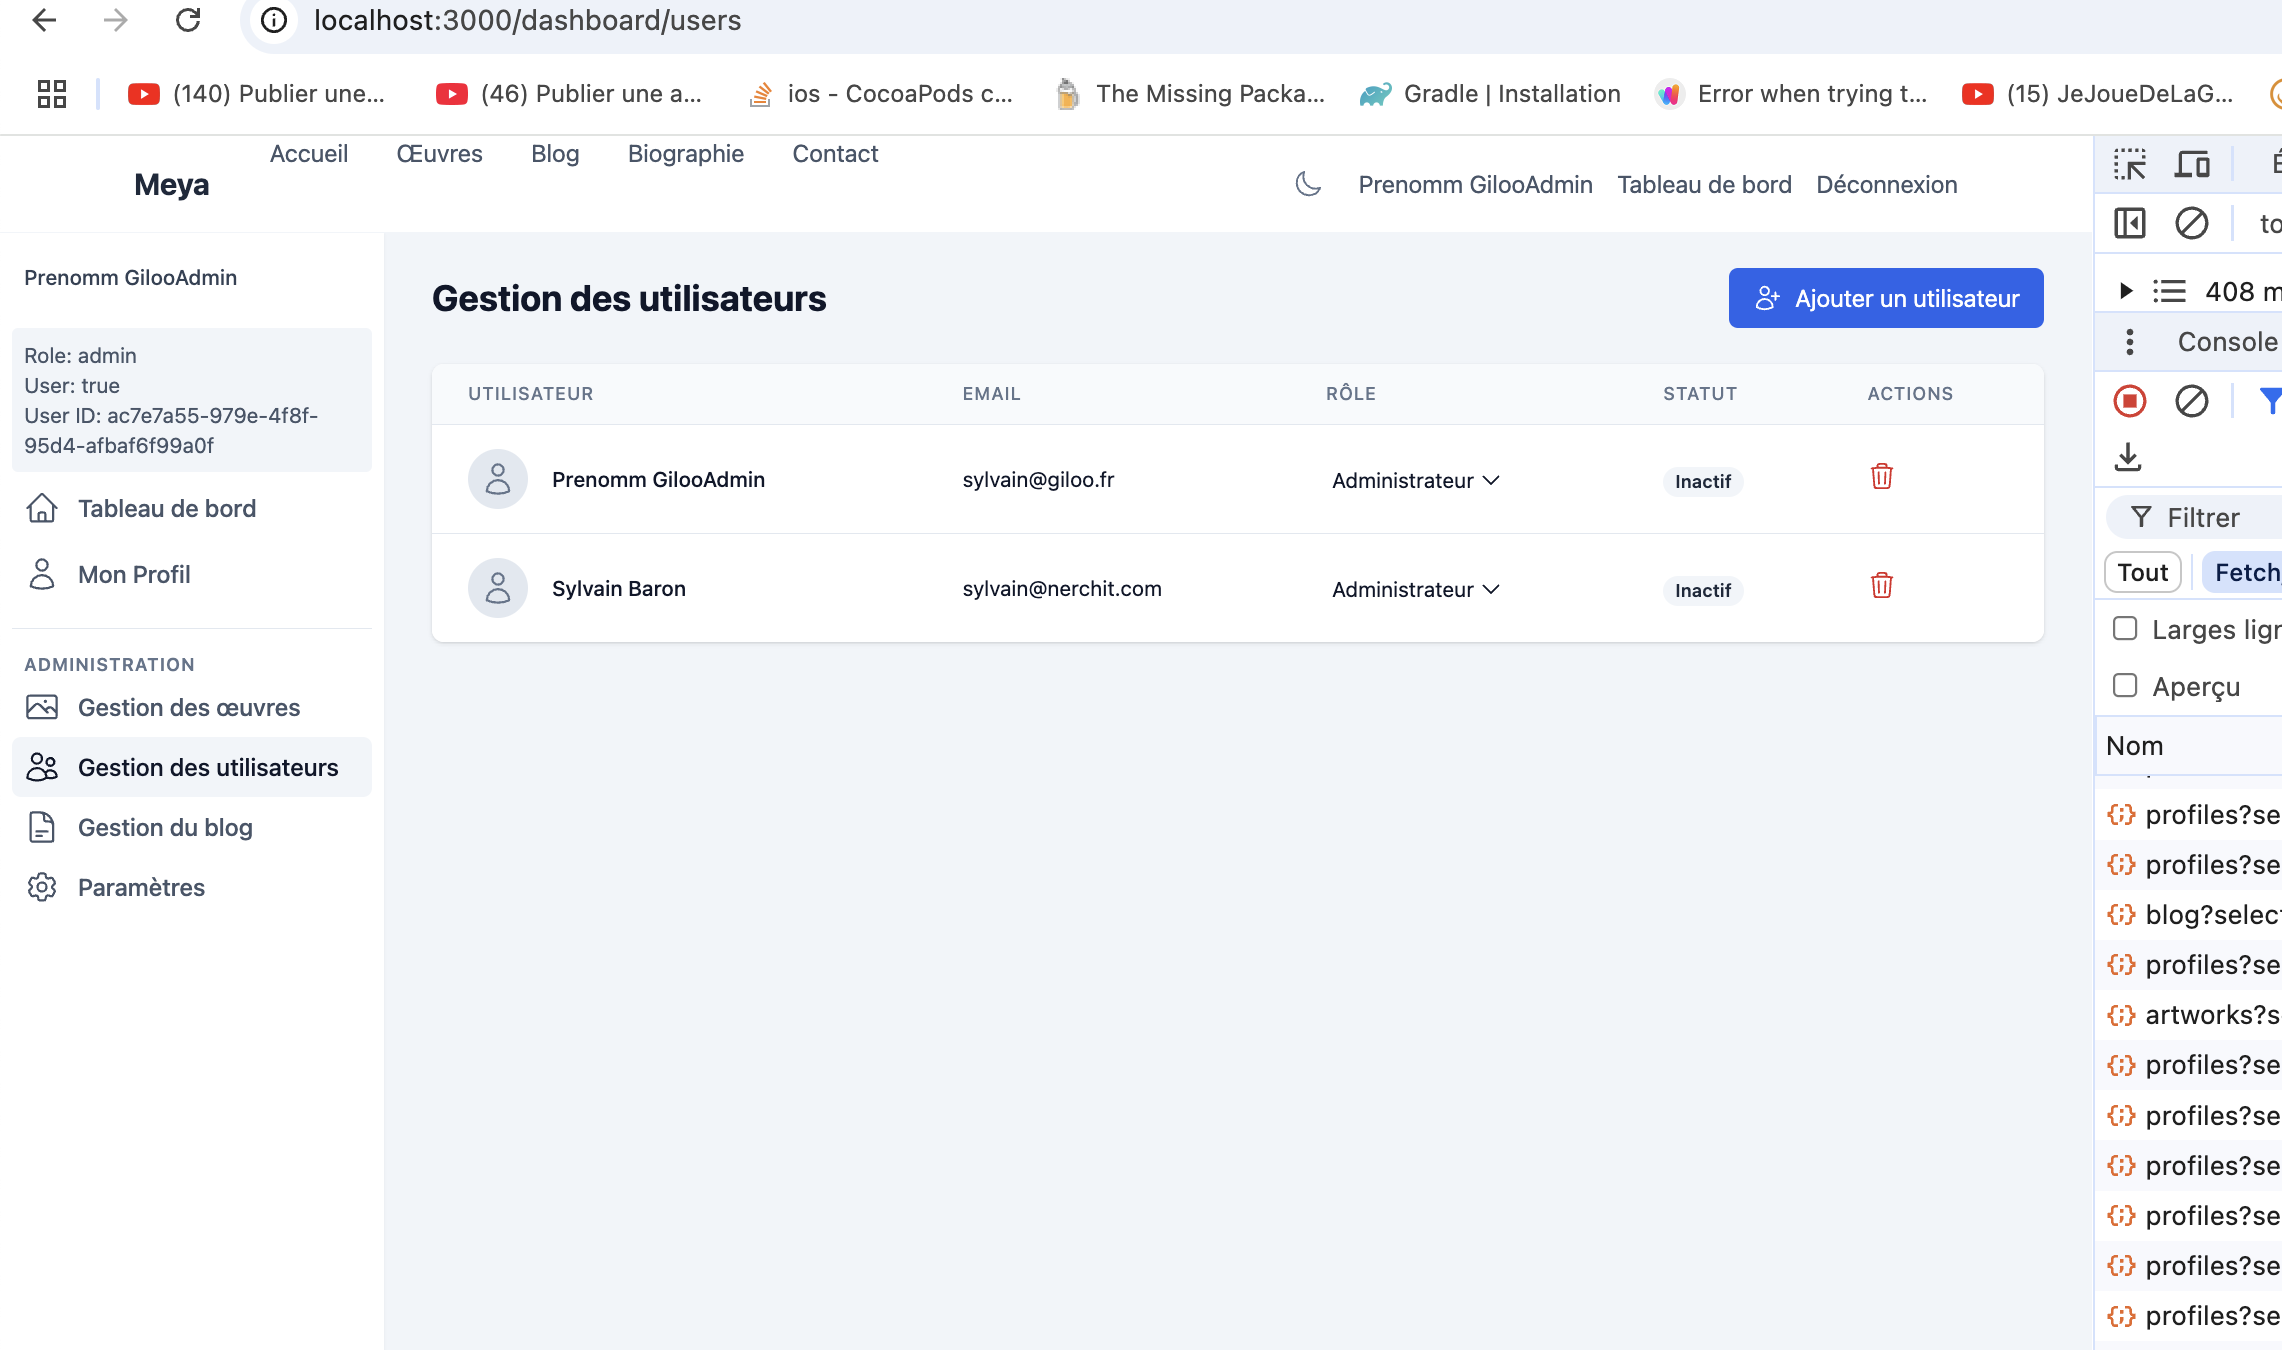The image size is (2282, 1350).
Task: Click the browser forward arrow
Action: [x=116, y=20]
